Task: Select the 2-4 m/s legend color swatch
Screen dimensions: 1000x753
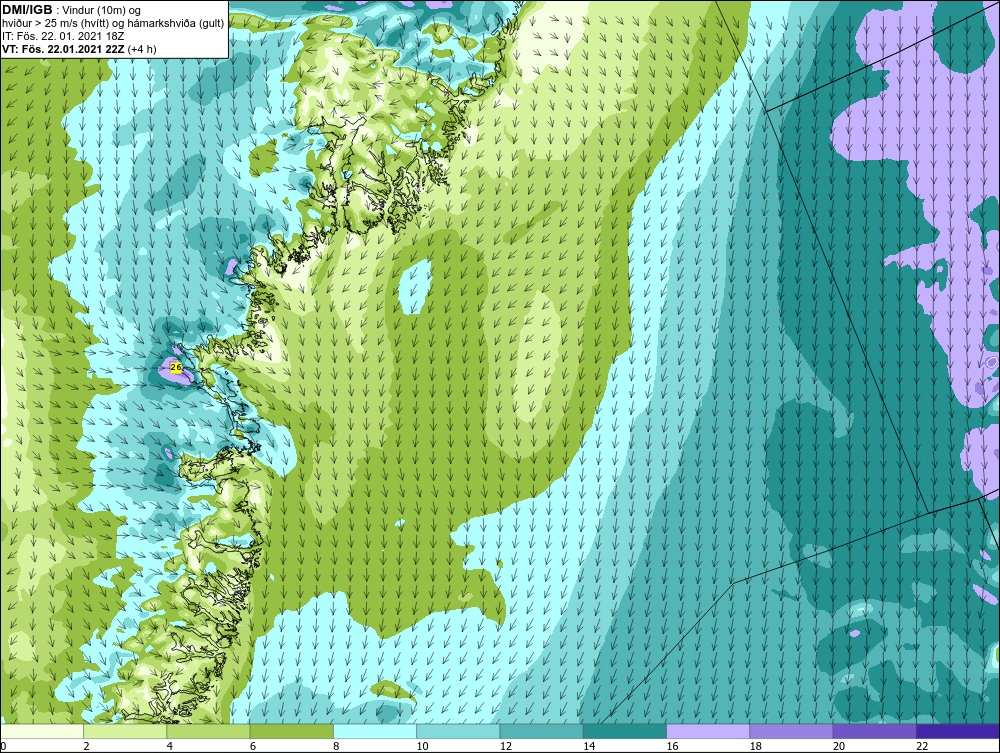Action: point(125,731)
